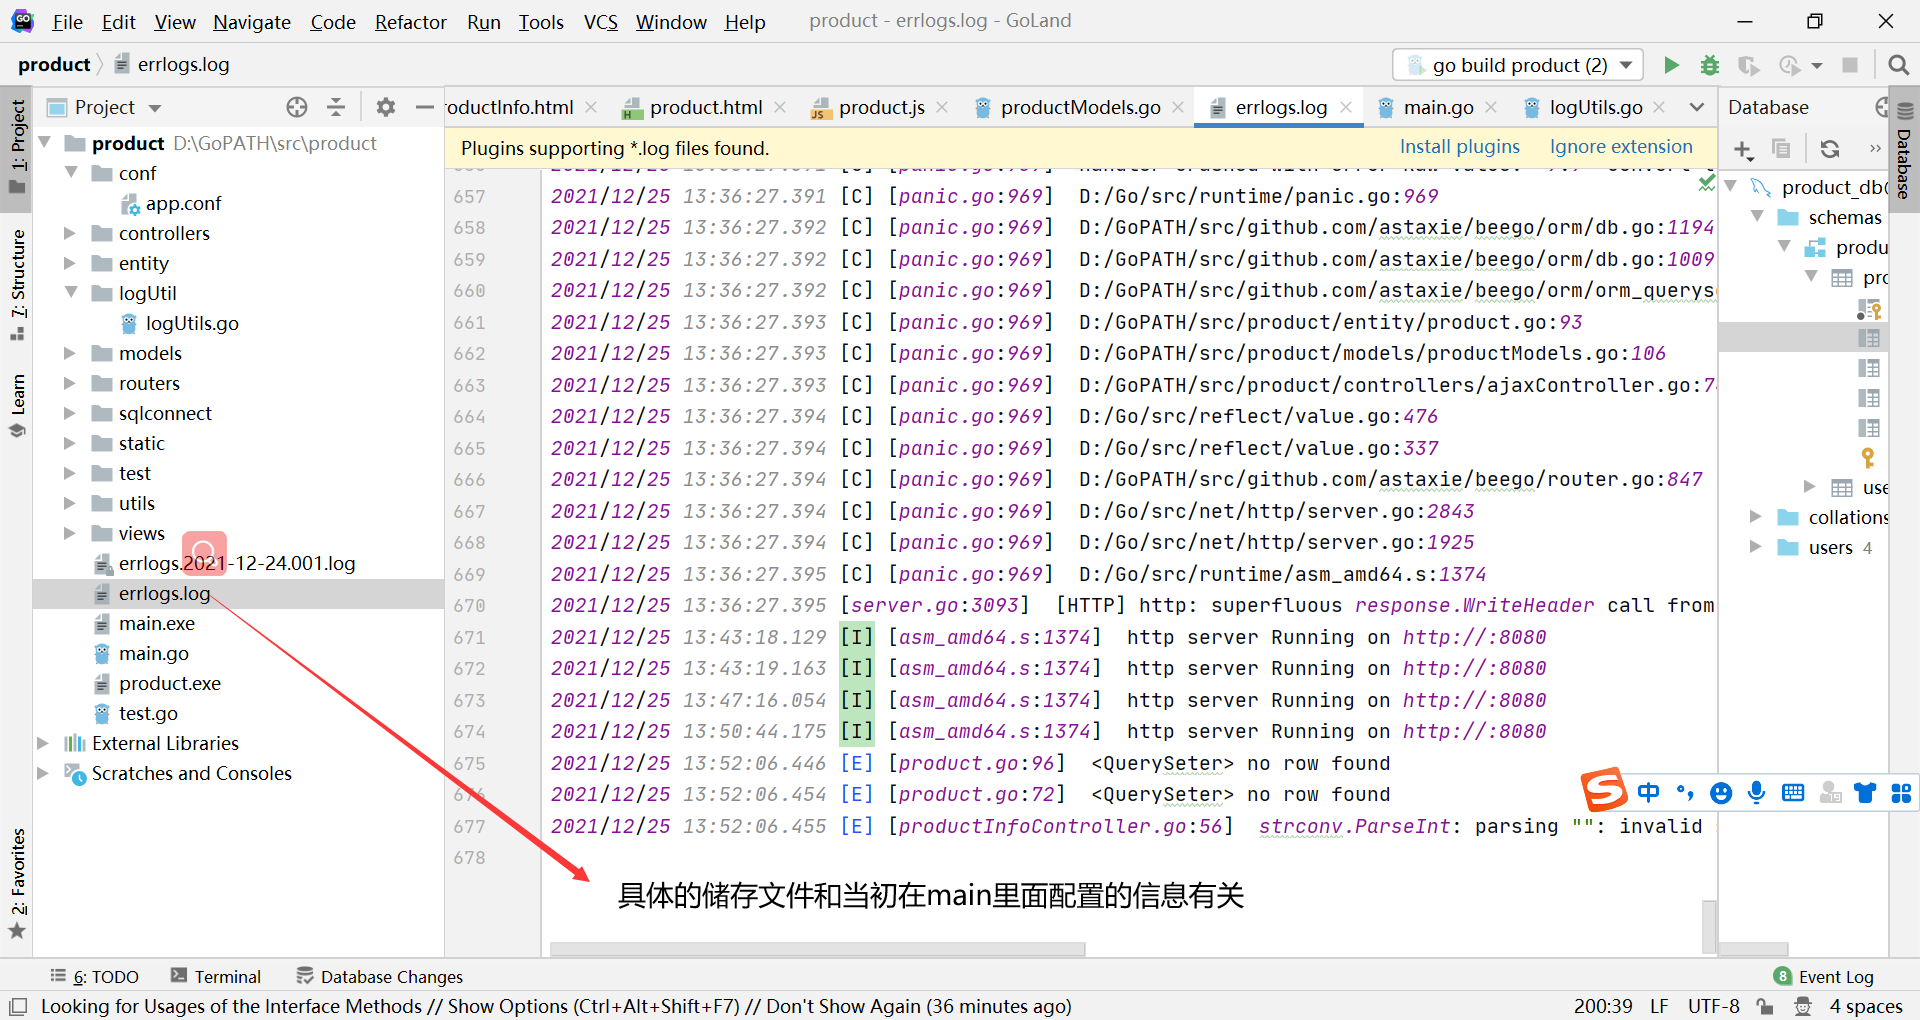This screenshot has width=1920, height=1020.
Task: Open Search Everywhere with the magnifier icon
Action: pyautogui.click(x=1898, y=64)
